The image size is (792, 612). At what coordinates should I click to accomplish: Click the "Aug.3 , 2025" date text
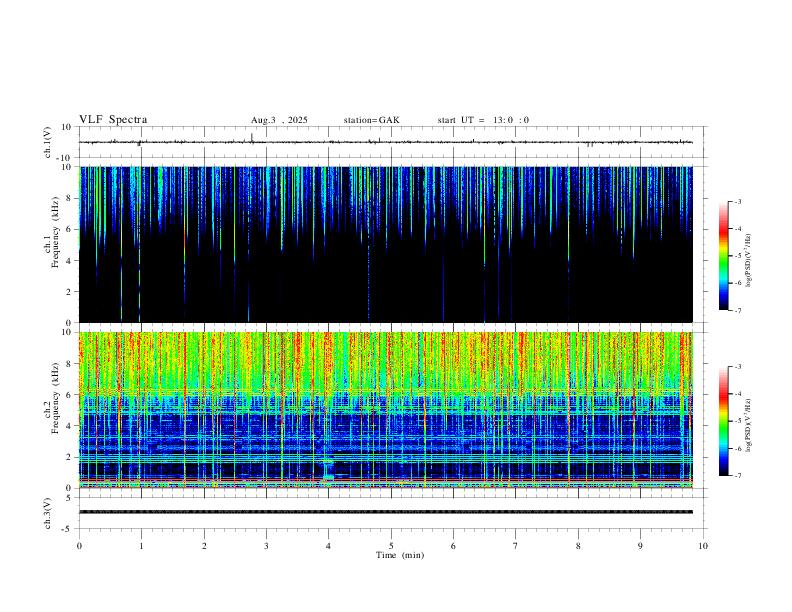tap(279, 120)
